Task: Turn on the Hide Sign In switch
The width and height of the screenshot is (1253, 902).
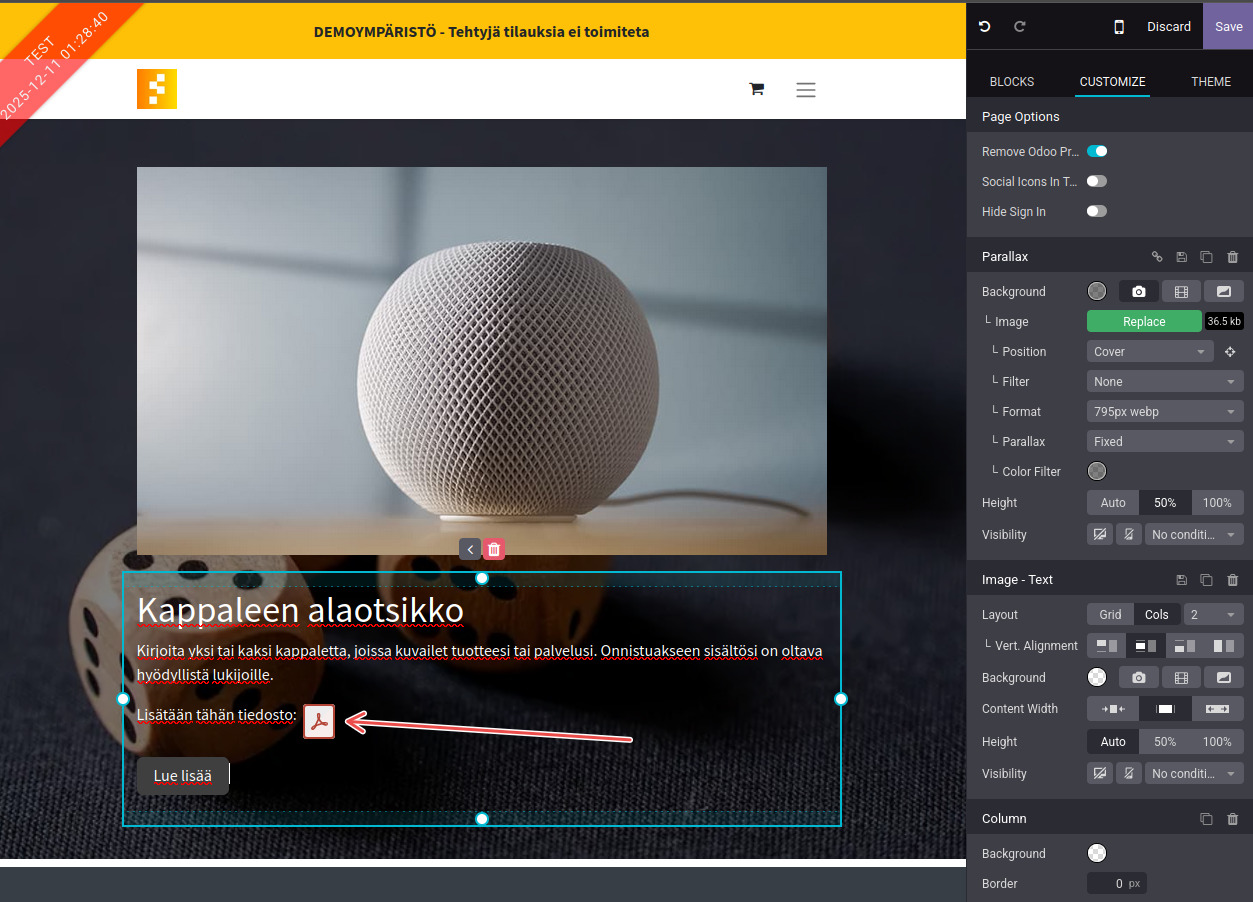Action: [x=1097, y=212]
